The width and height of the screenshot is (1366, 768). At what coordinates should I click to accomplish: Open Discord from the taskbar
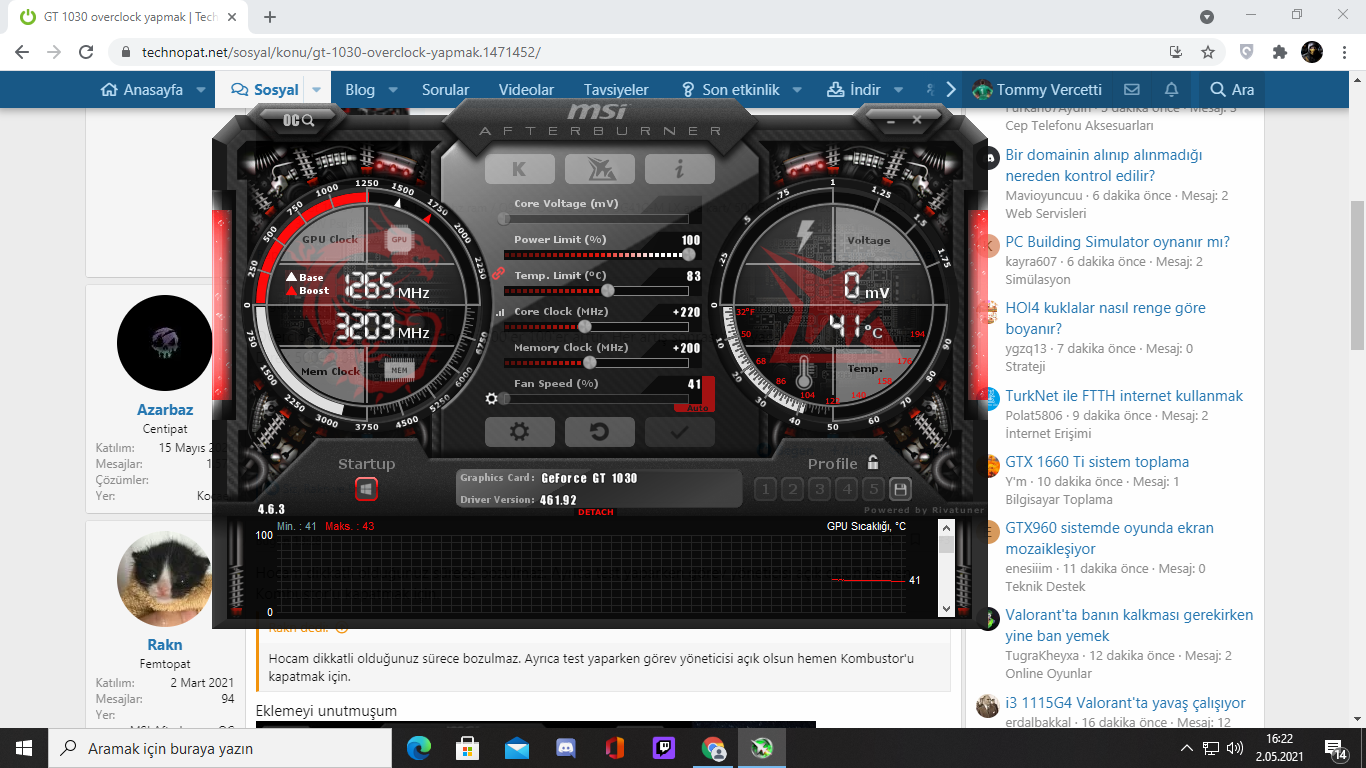(566, 748)
